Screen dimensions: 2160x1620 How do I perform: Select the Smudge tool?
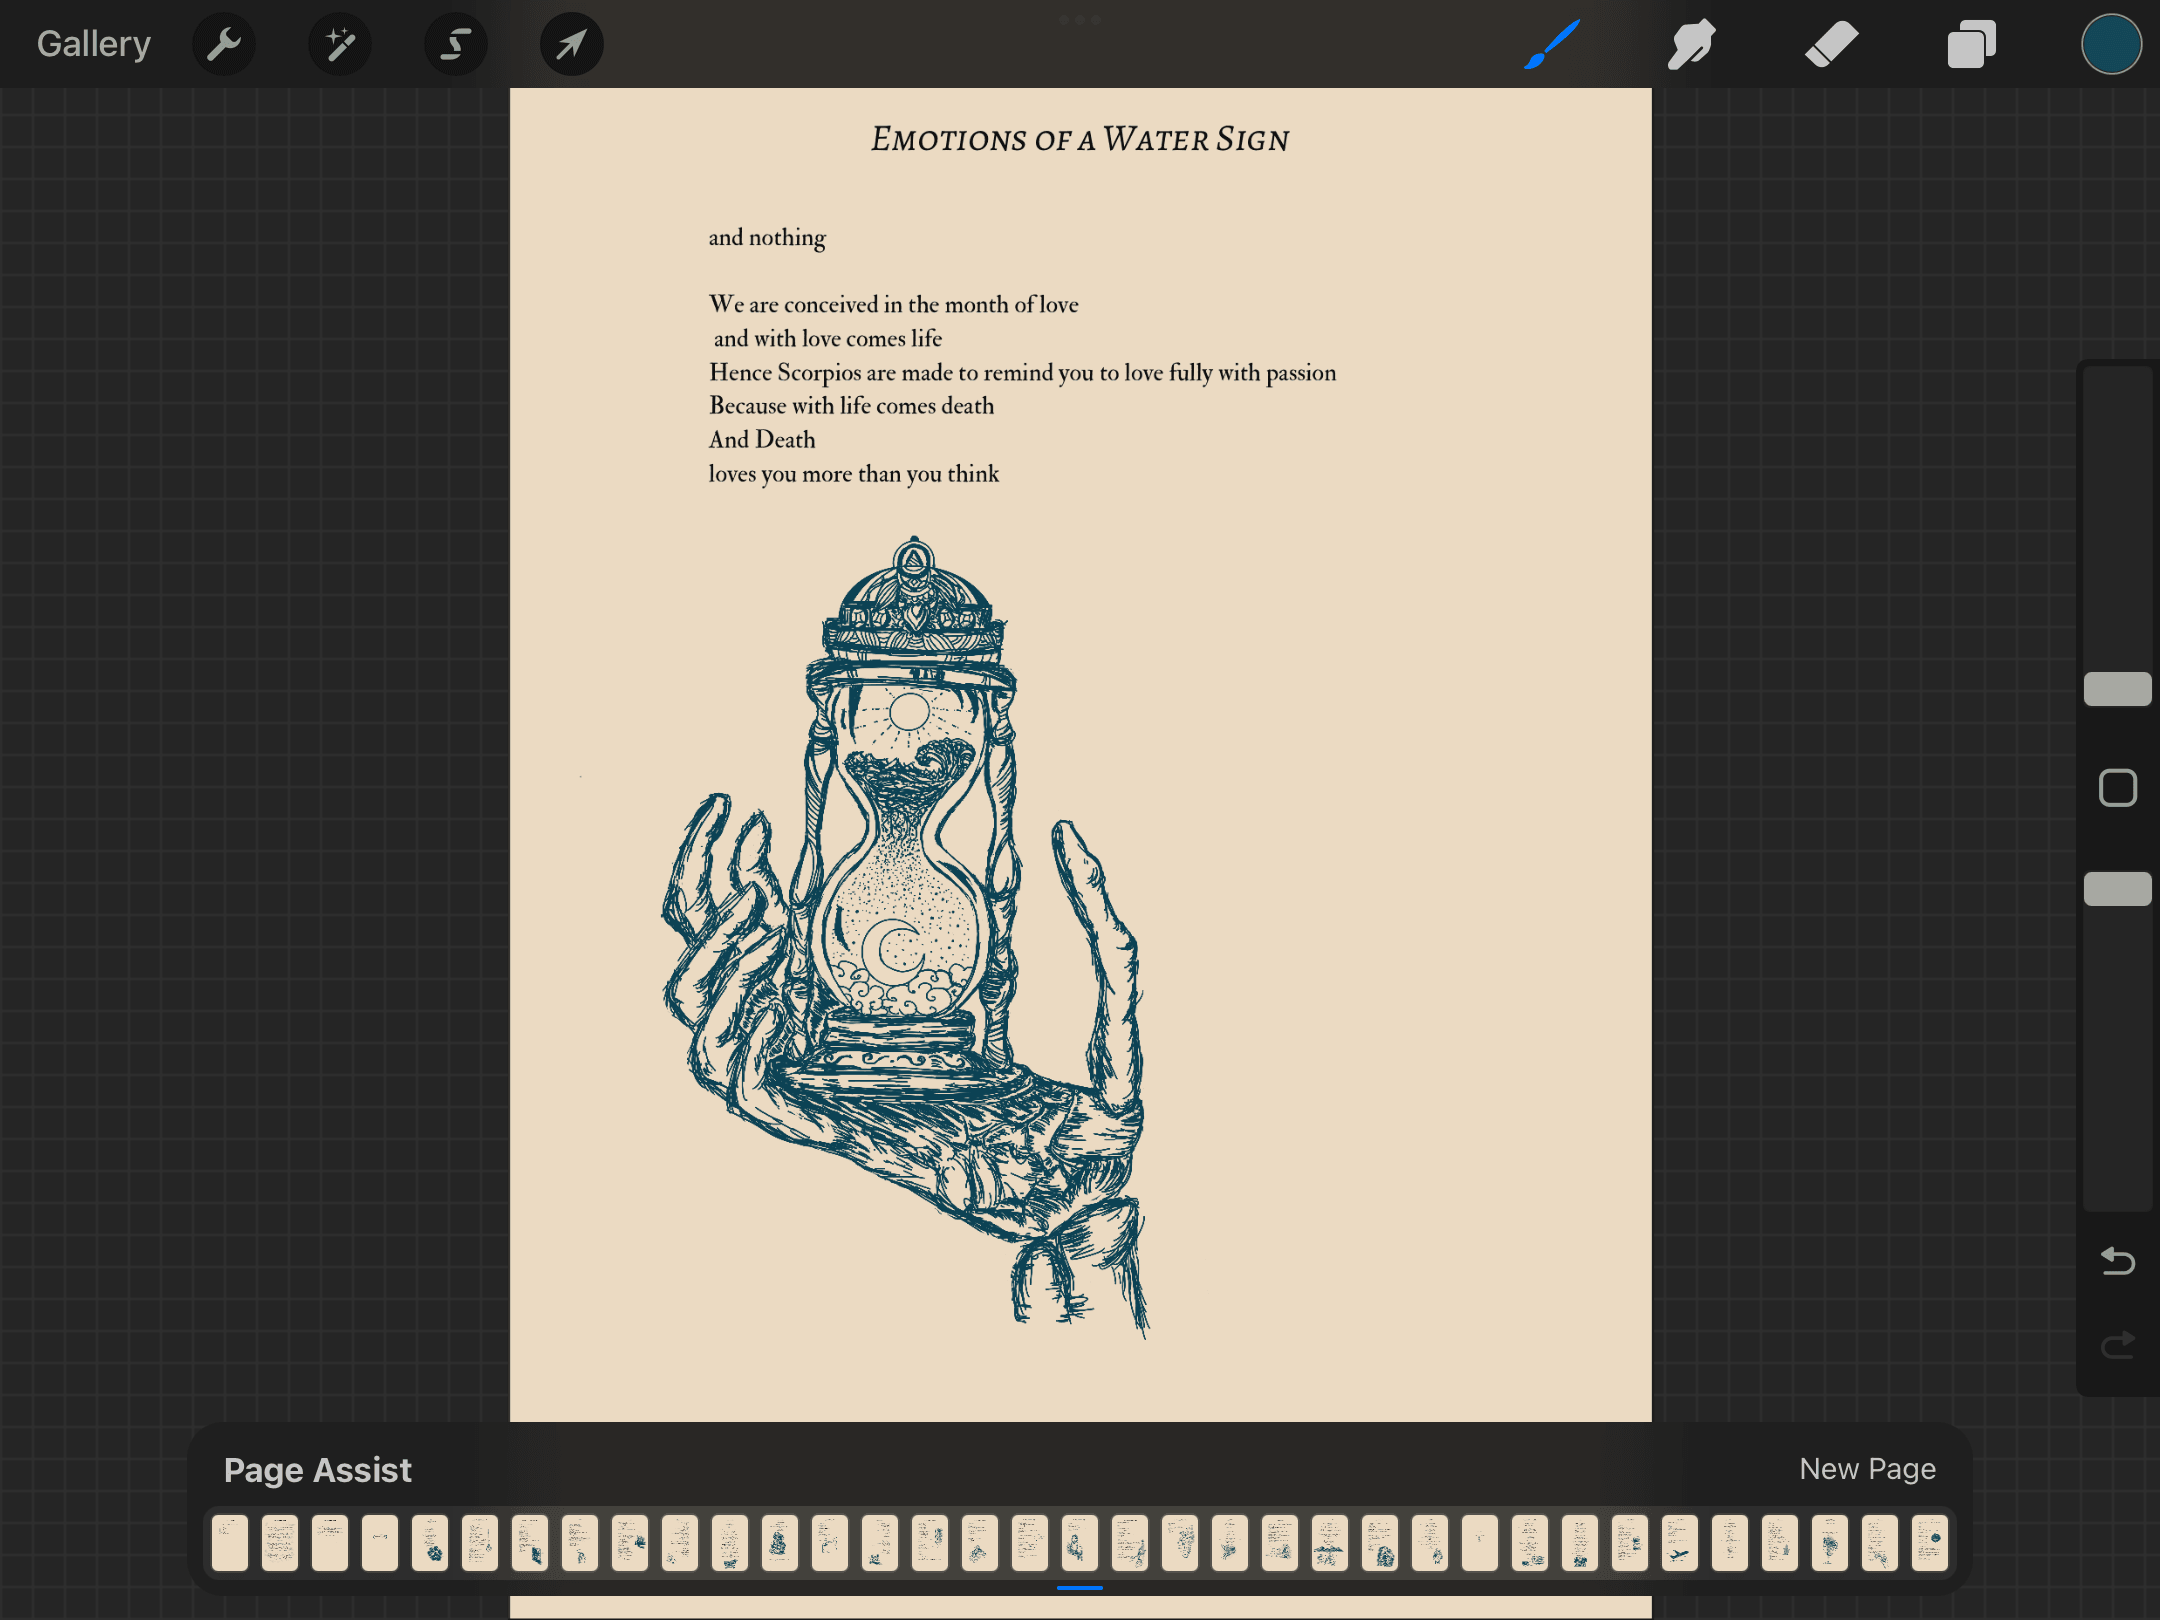click(x=1691, y=44)
